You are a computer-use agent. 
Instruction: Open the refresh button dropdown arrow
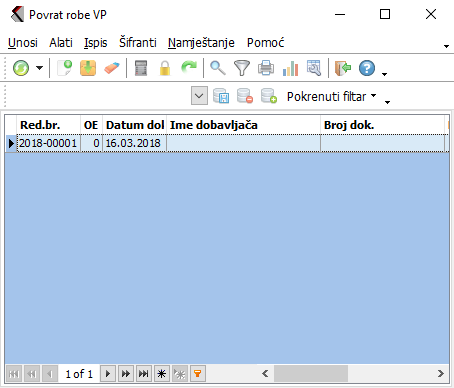(40, 68)
